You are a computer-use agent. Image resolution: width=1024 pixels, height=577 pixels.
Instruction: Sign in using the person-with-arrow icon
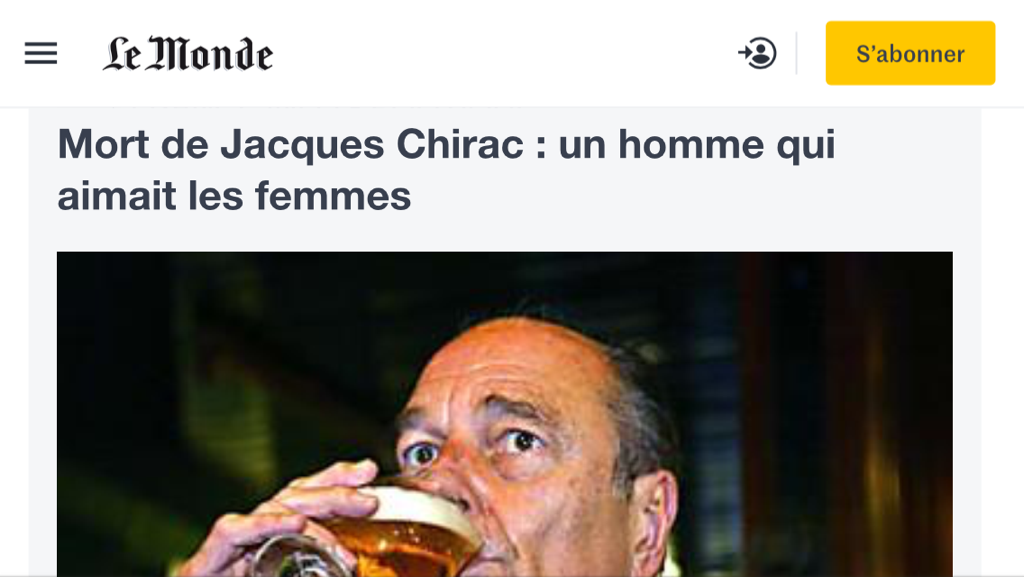coord(758,54)
